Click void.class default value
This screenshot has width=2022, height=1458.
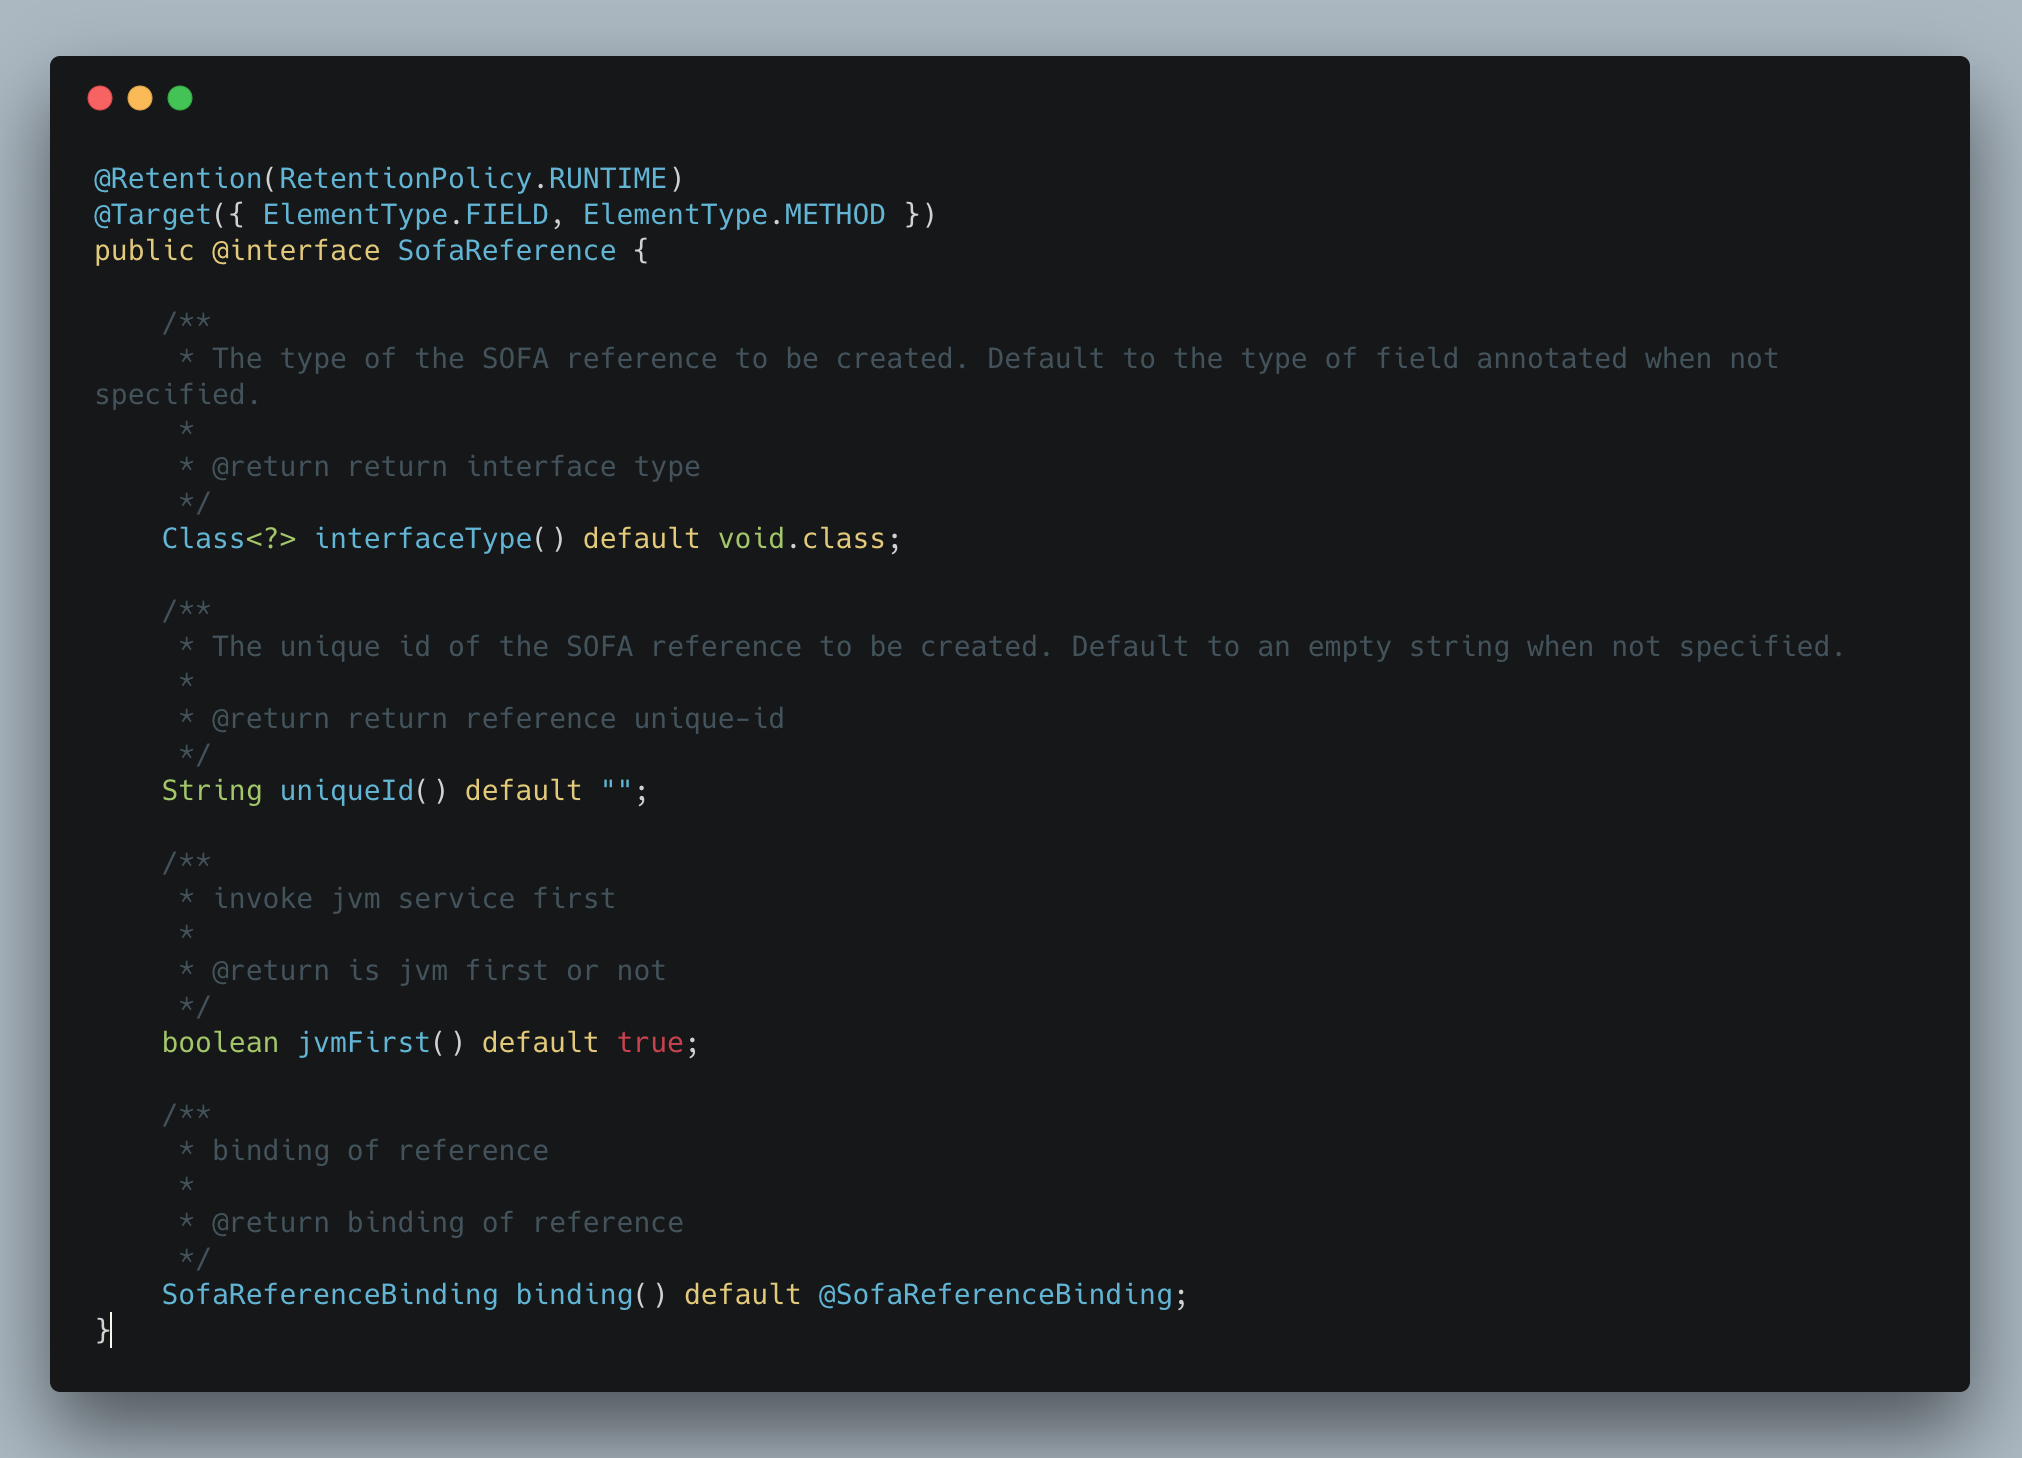pos(802,539)
